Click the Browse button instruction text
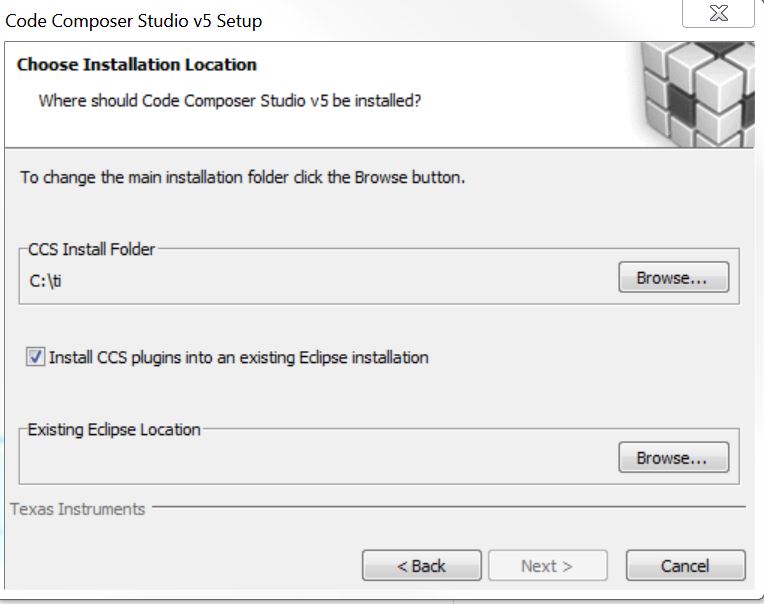Image resolution: width=764 pixels, height=604 pixels. 243,178
